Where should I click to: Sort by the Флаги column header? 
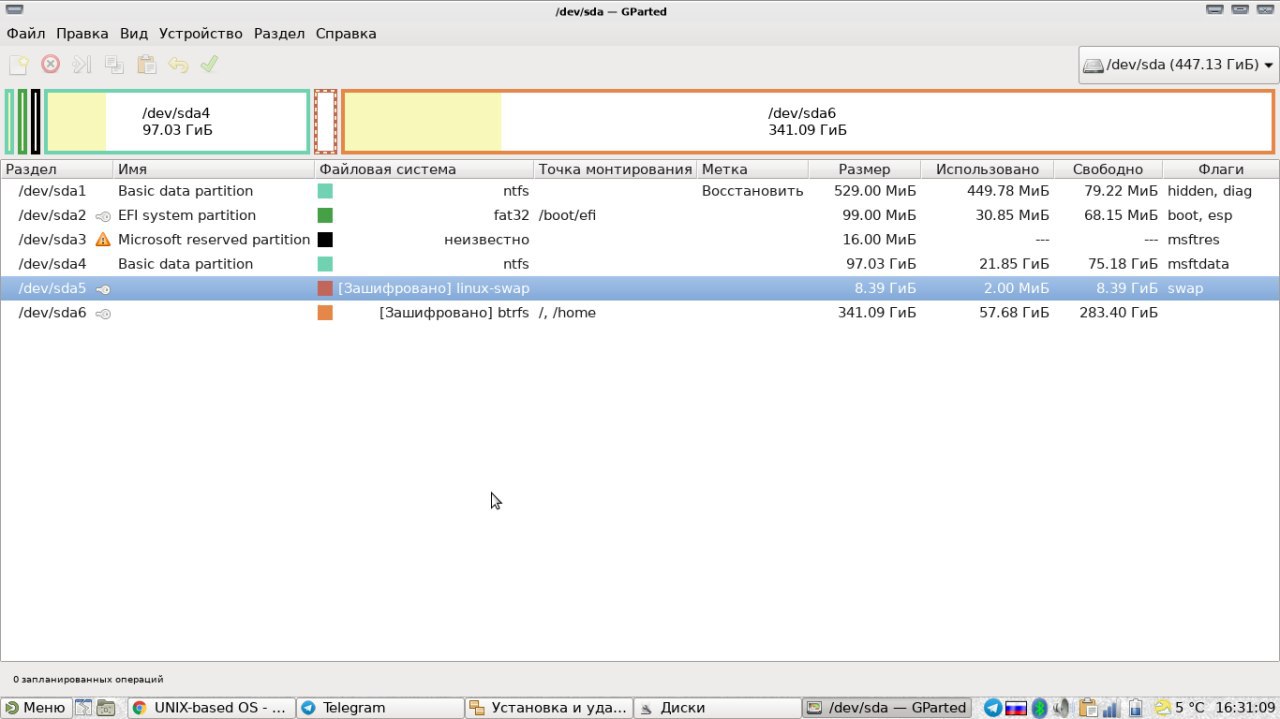click(1221, 170)
